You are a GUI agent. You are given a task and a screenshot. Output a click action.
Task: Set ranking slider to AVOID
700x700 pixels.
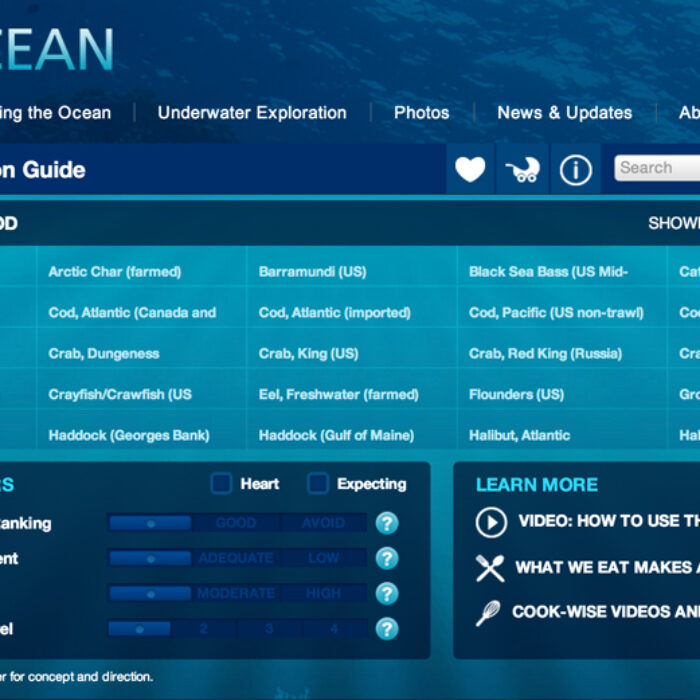pos(323,523)
